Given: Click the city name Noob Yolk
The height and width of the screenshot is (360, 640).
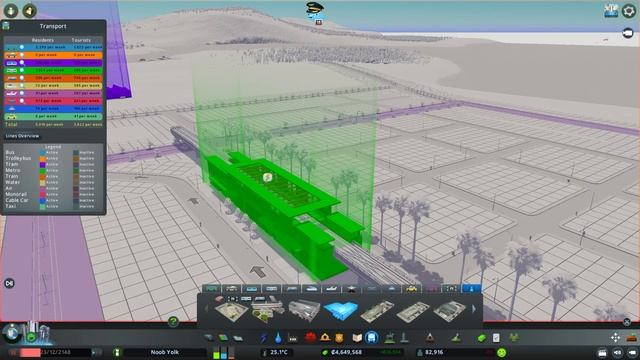Looking at the screenshot, I should 164,352.
